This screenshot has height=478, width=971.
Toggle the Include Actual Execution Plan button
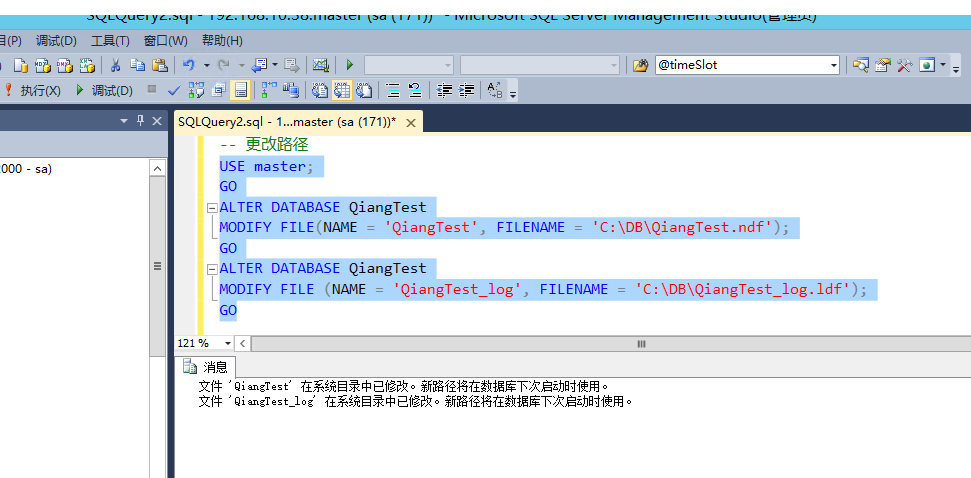click(268, 90)
